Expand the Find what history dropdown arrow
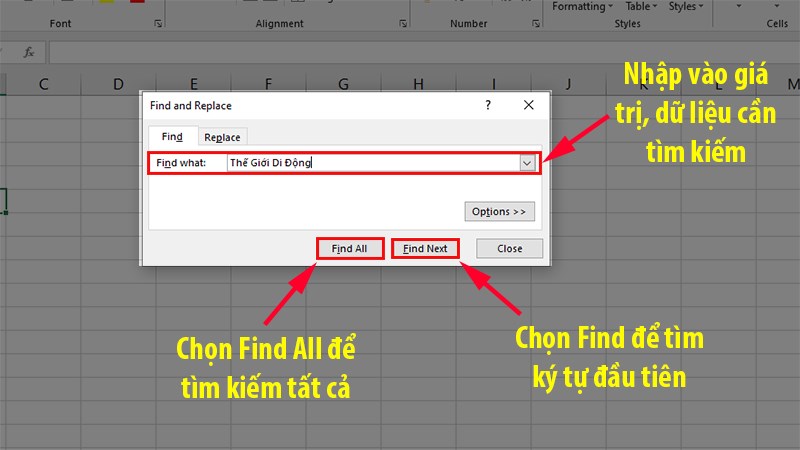The image size is (800, 450). (528, 163)
